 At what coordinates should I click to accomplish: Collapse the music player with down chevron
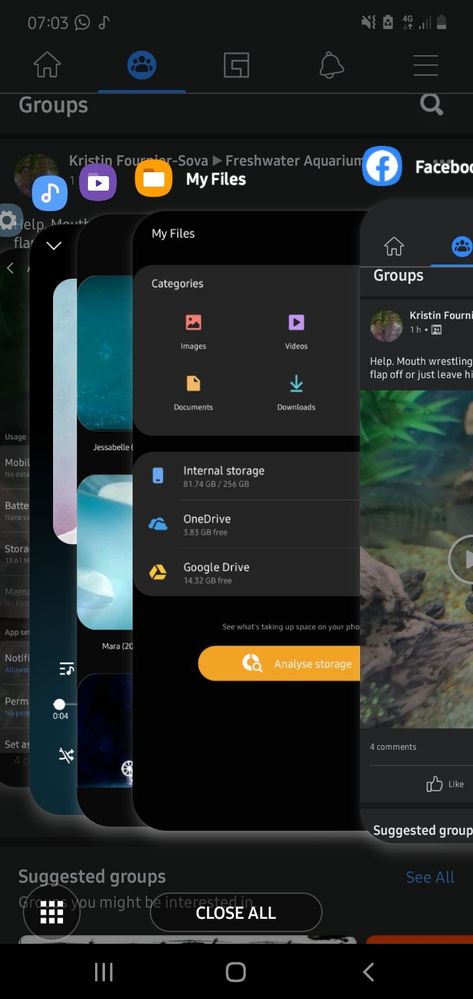[x=54, y=246]
